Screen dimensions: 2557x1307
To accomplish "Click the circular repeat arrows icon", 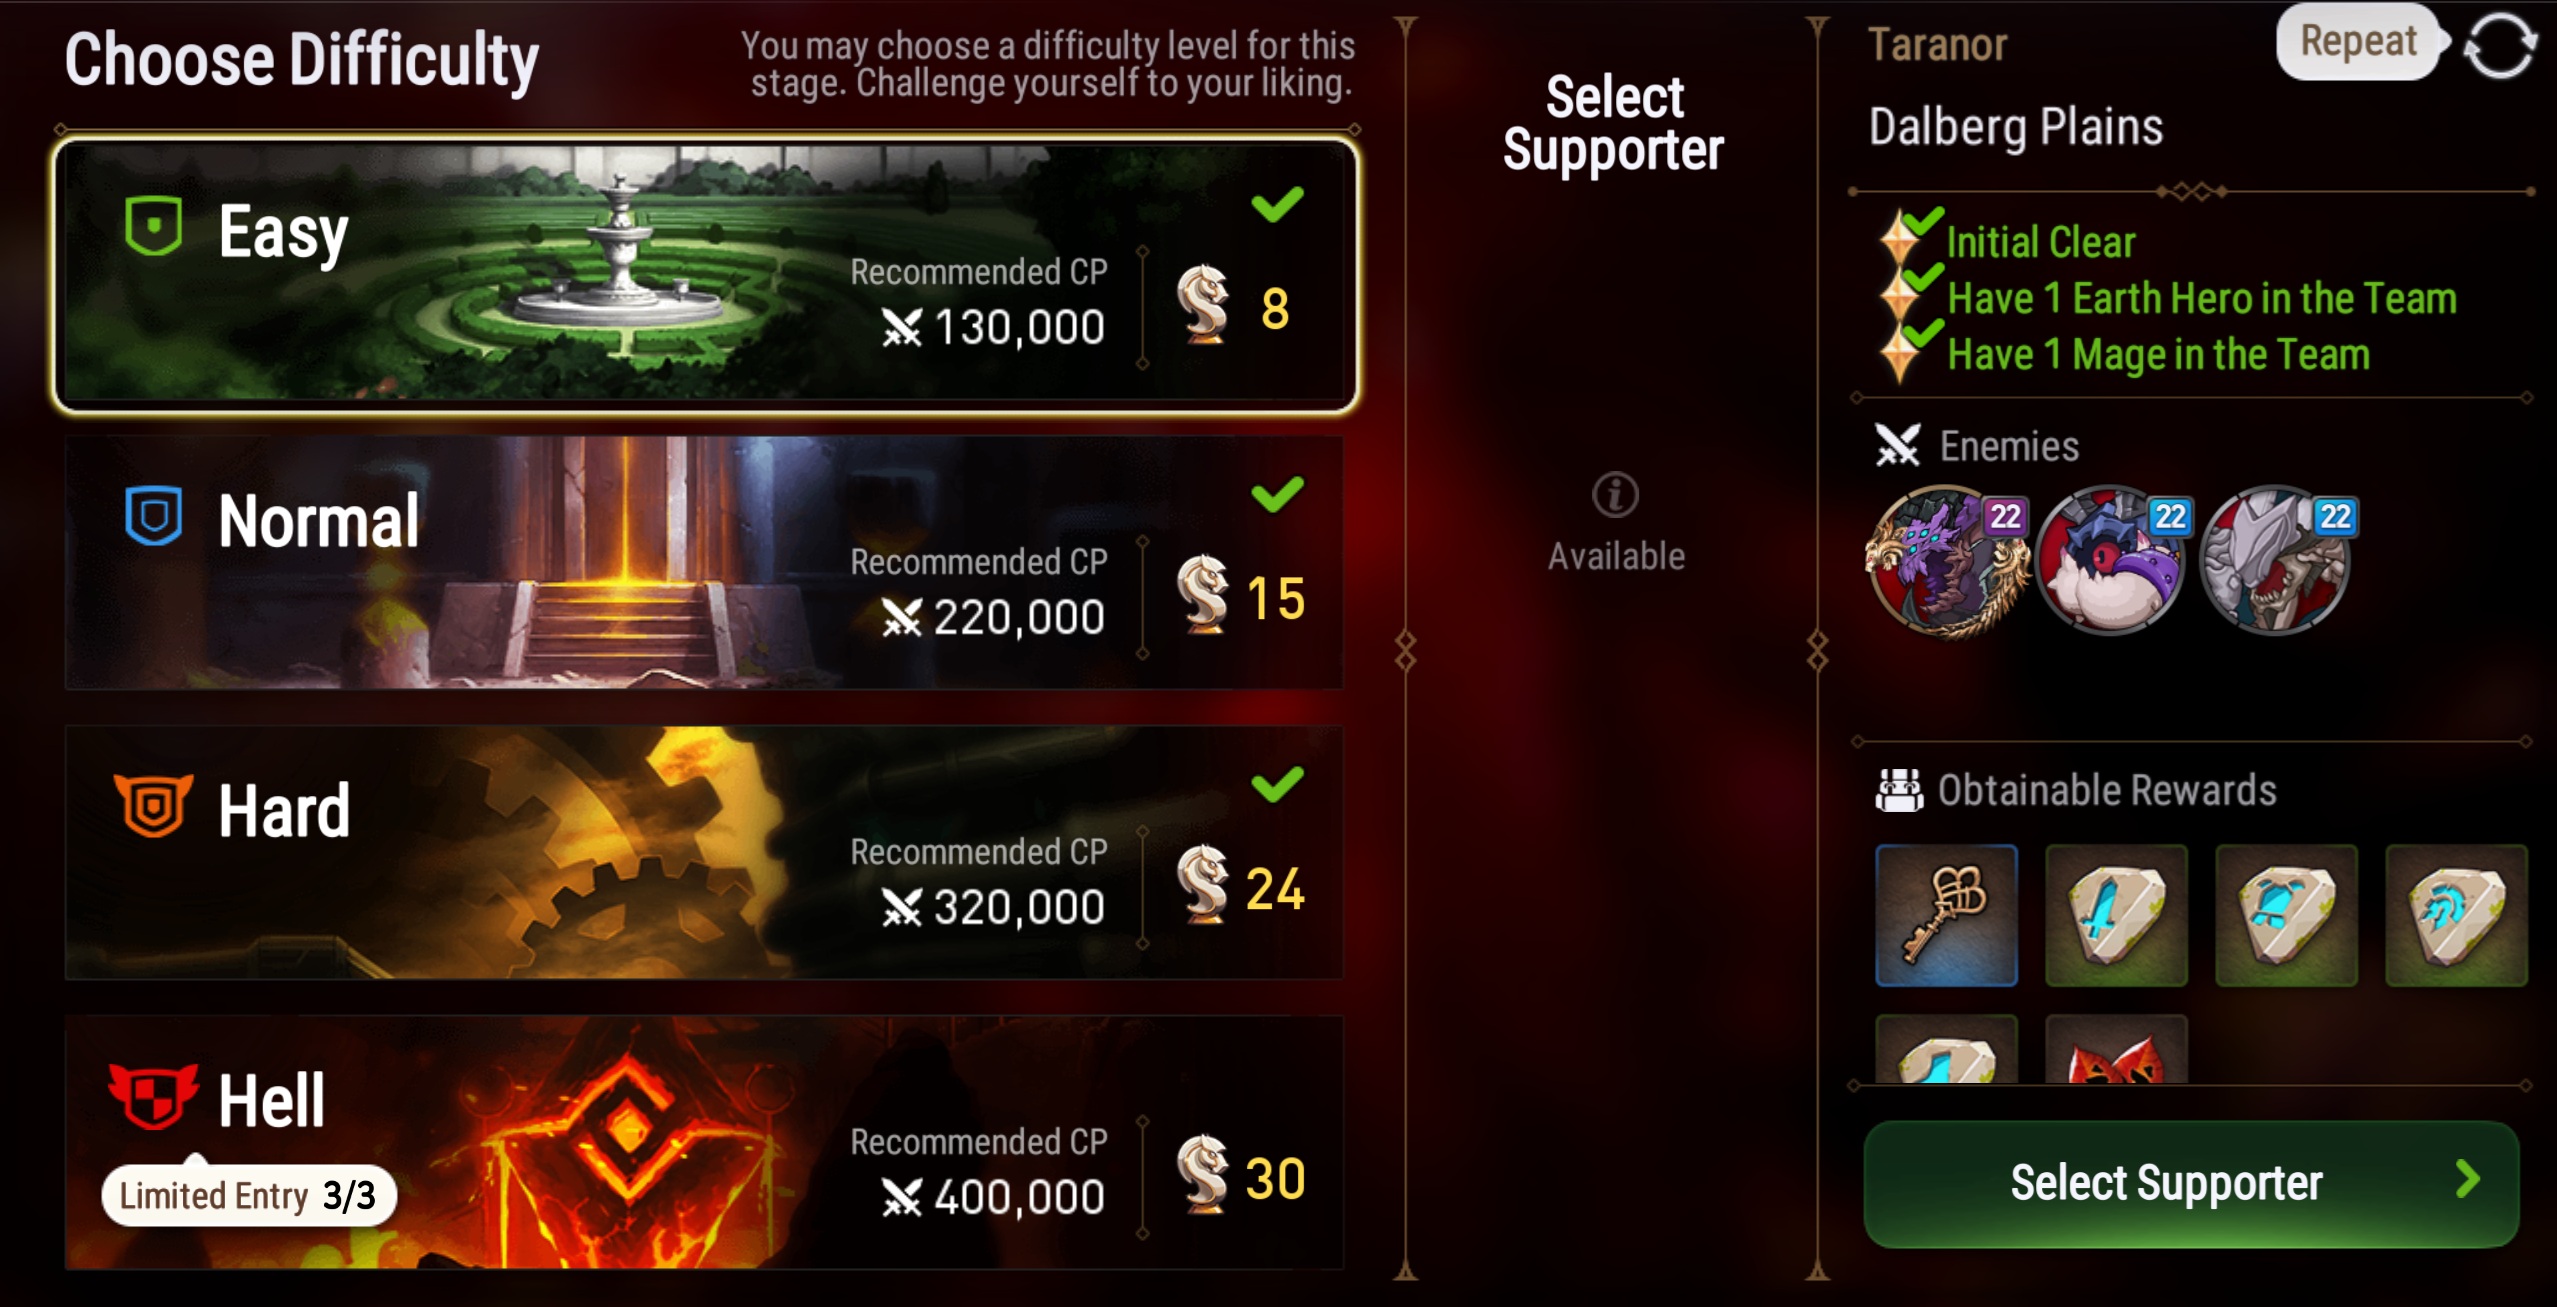I will click(2499, 45).
